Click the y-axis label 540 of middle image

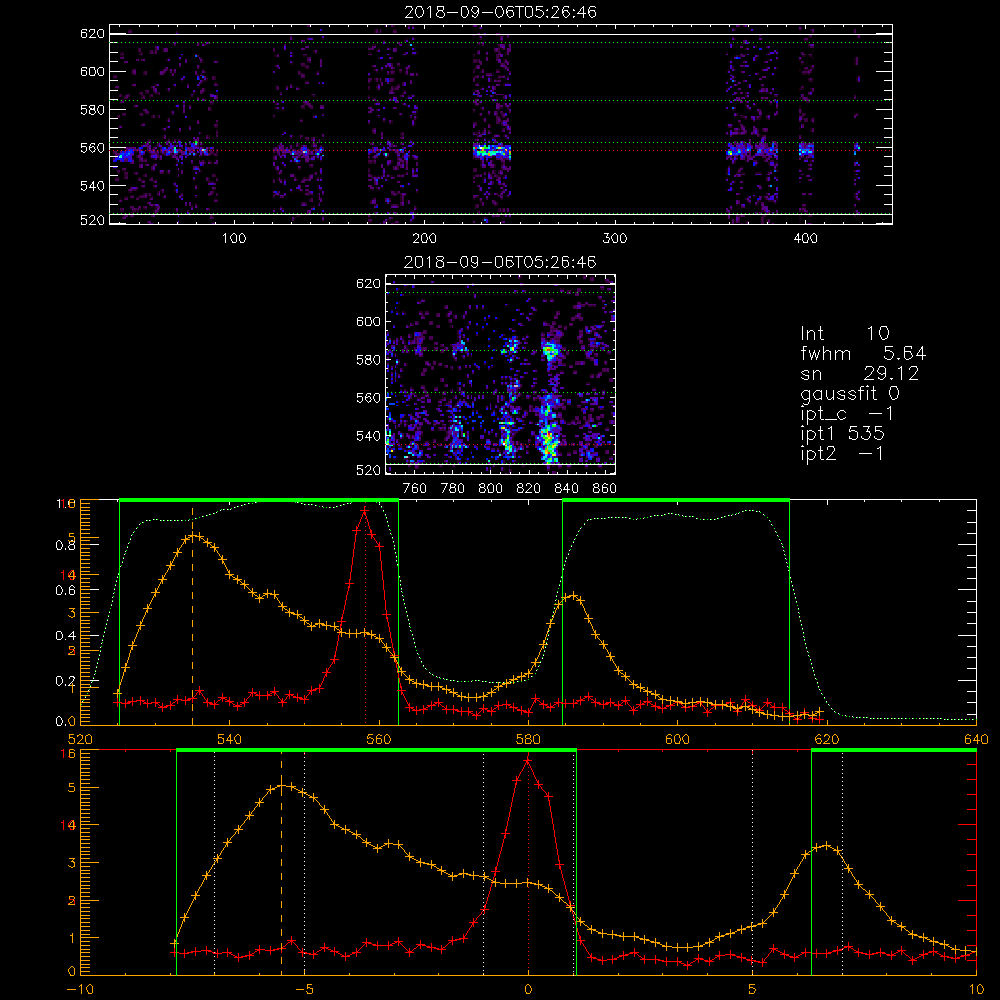tap(368, 436)
